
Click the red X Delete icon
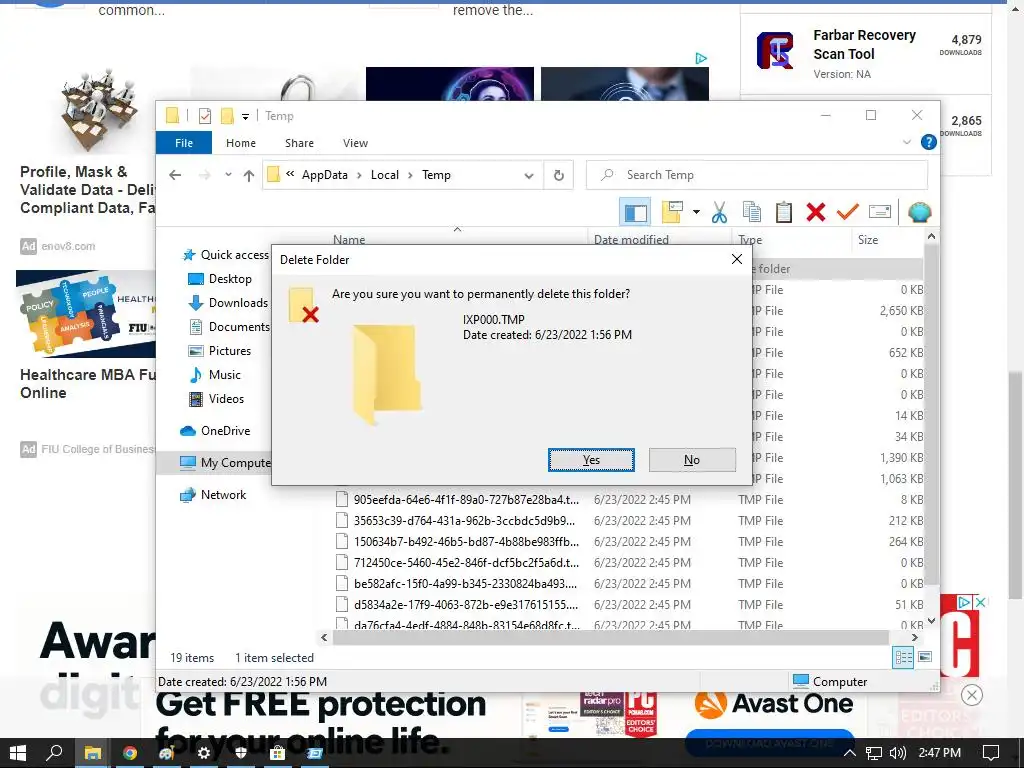click(x=815, y=212)
